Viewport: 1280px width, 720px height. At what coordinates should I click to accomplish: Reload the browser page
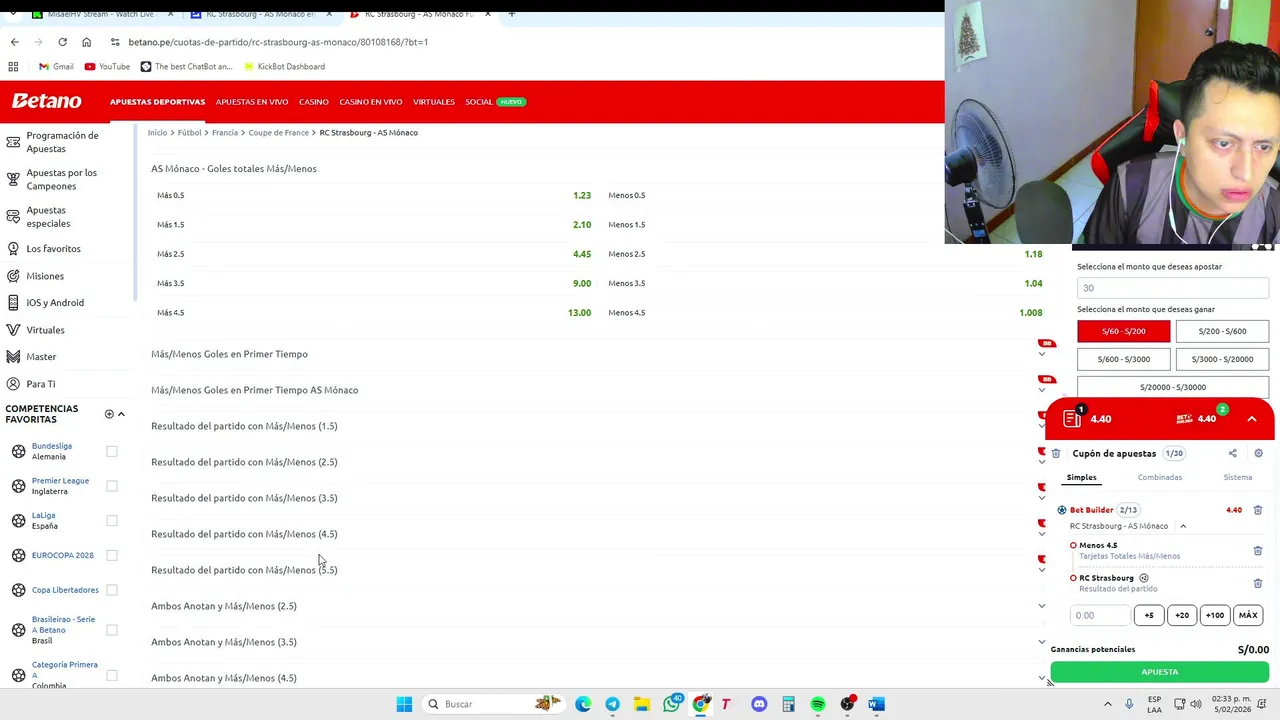(62, 42)
